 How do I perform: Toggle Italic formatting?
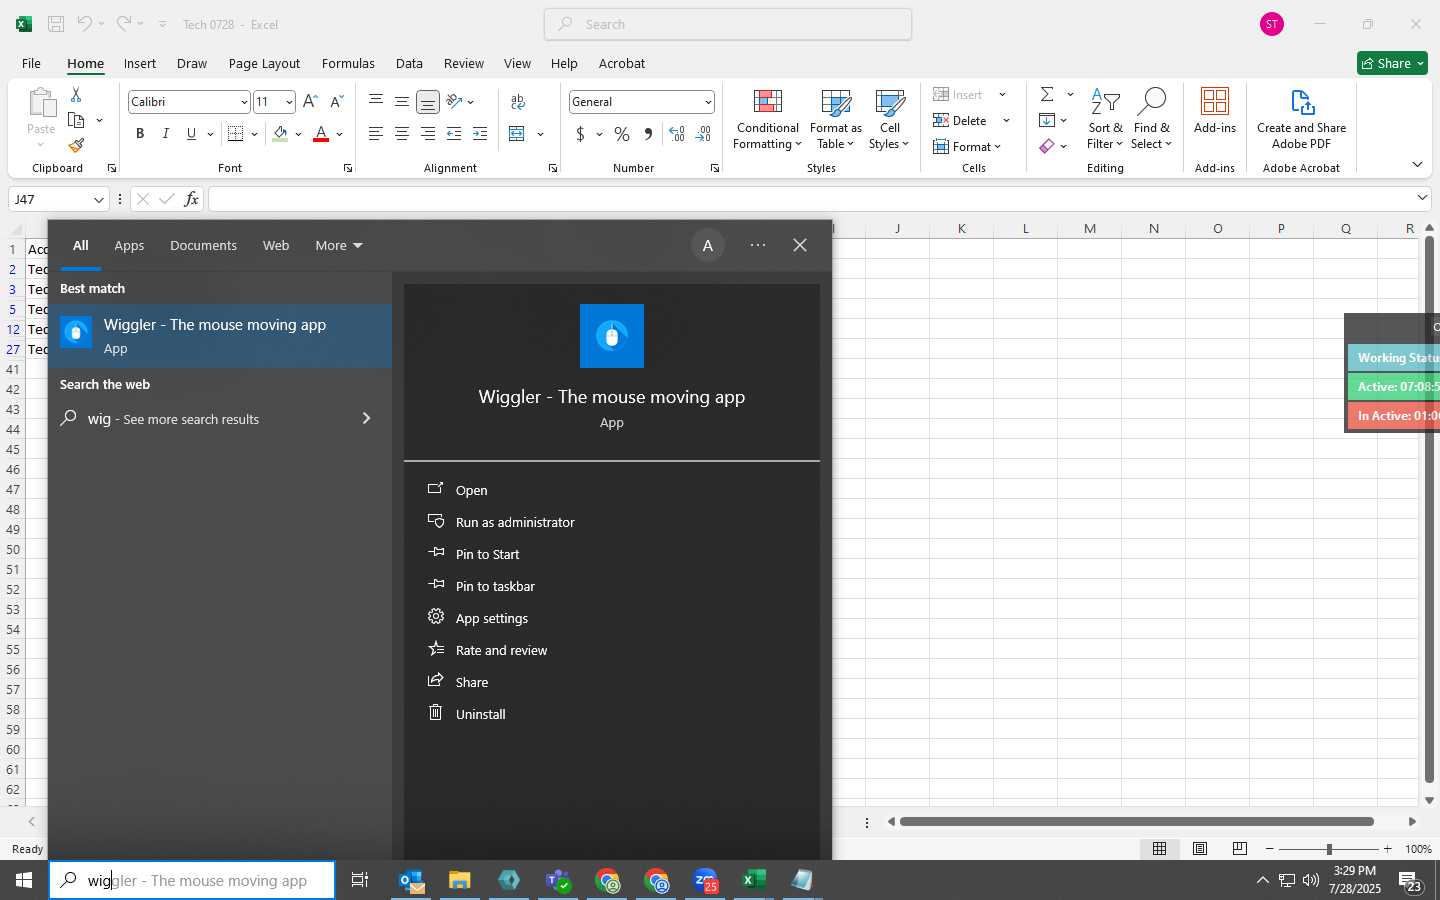(166, 134)
